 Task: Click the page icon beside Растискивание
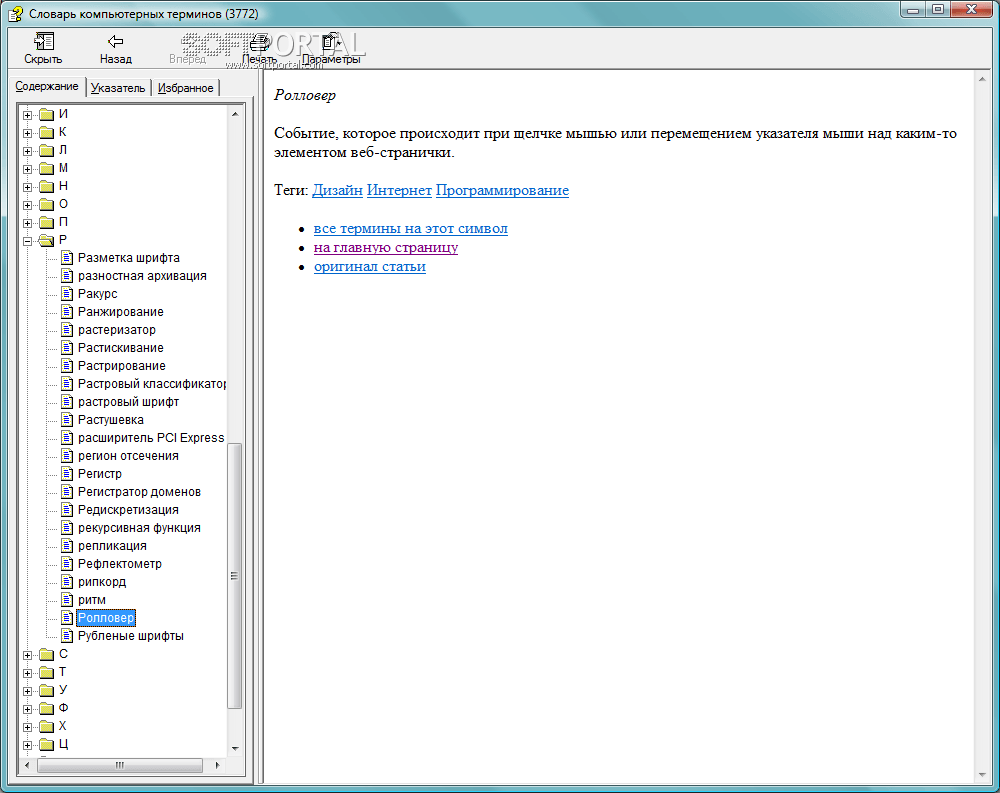(67, 348)
